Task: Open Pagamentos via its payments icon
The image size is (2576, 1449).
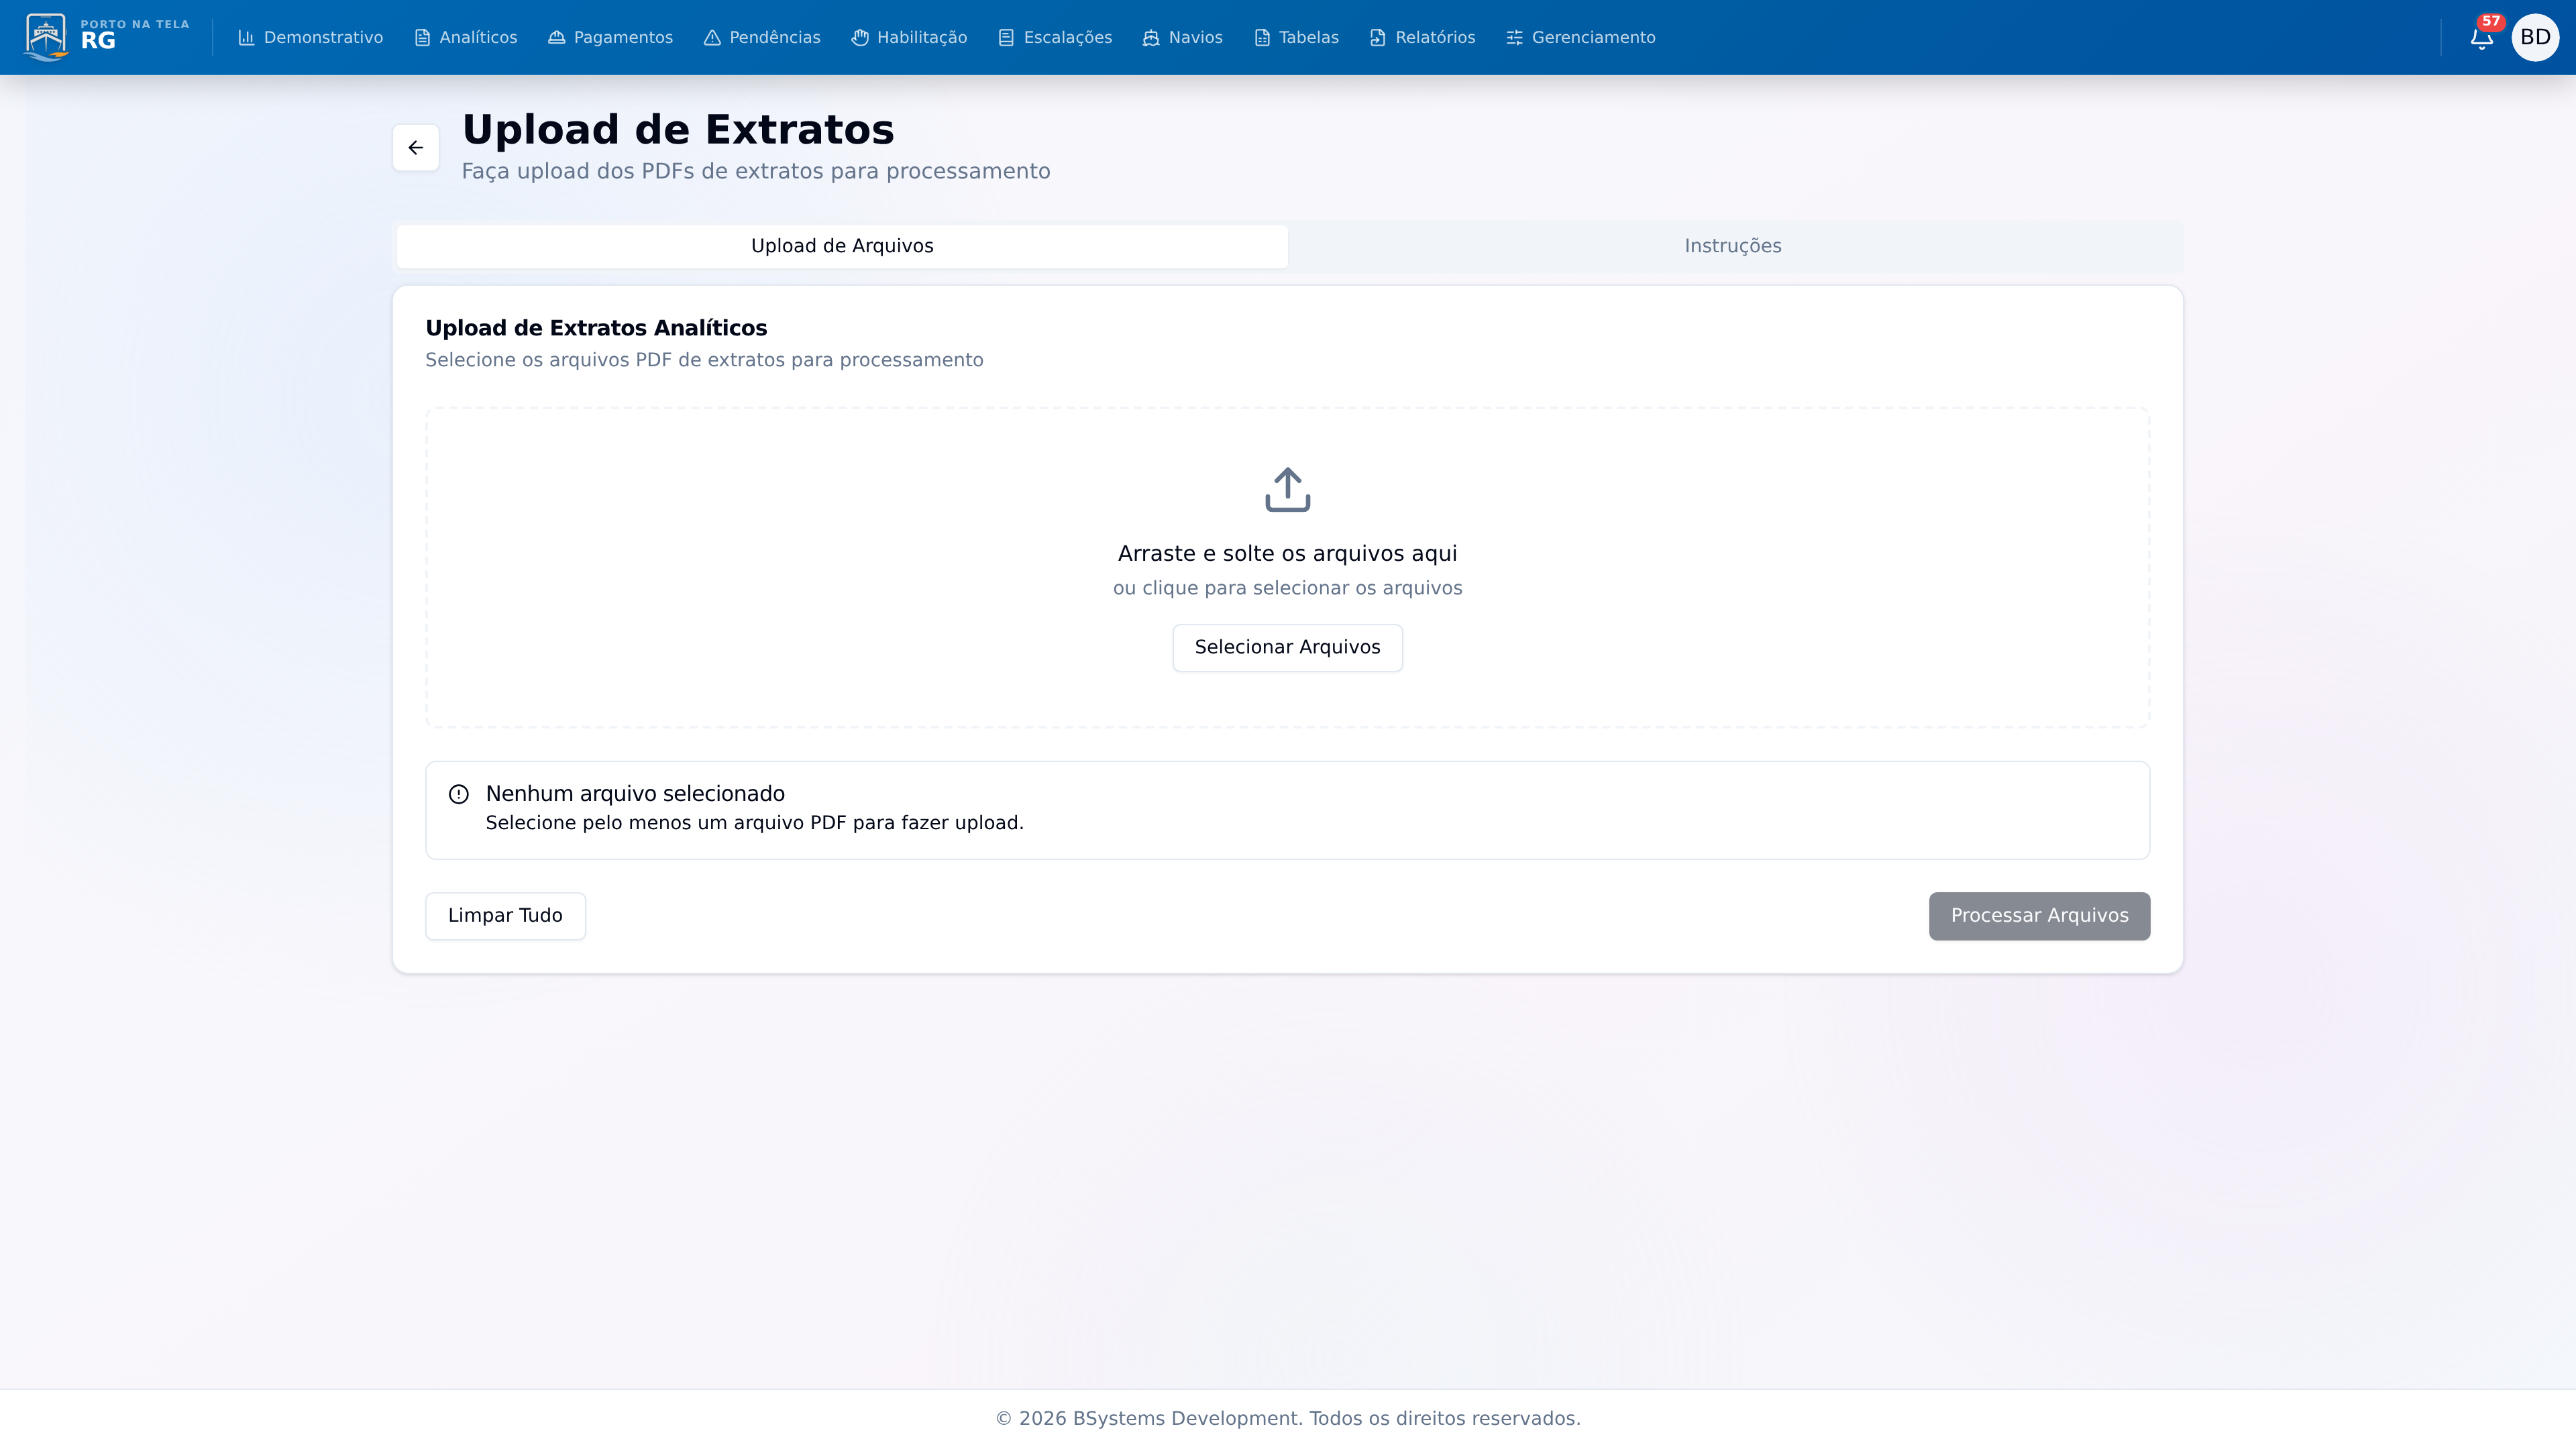Action: tap(556, 37)
